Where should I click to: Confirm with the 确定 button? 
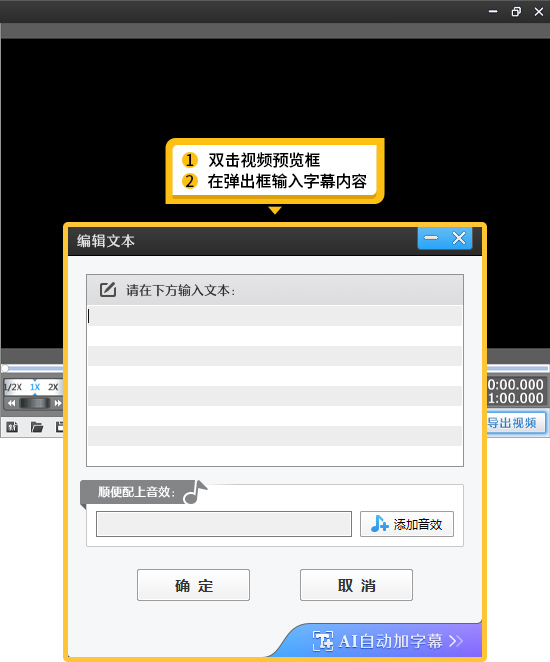tap(193, 585)
